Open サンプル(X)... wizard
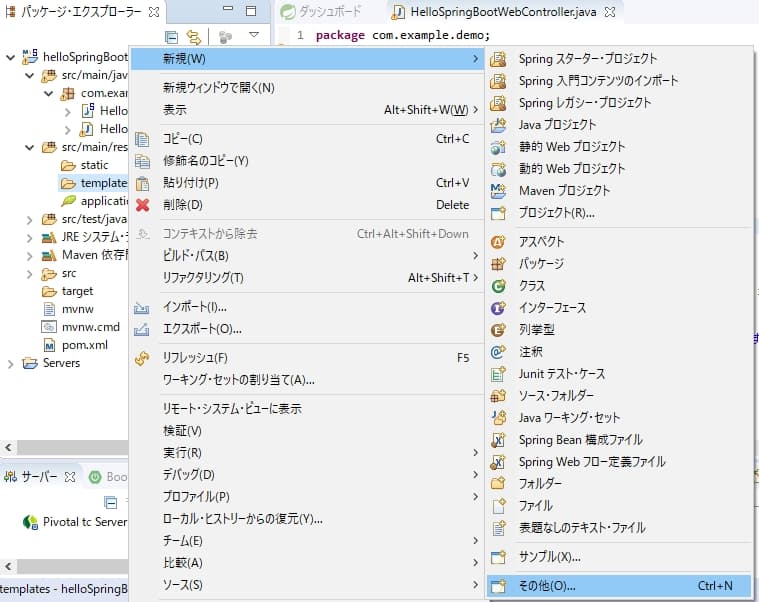The image size is (759, 602). (618, 557)
